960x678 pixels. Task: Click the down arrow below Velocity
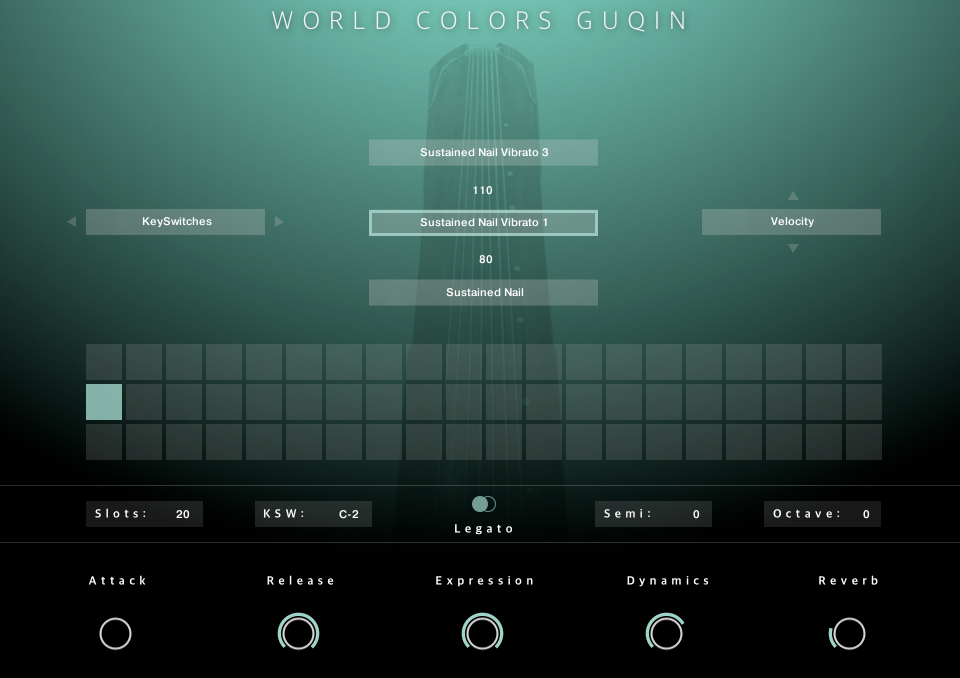pyautogui.click(x=793, y=248)
